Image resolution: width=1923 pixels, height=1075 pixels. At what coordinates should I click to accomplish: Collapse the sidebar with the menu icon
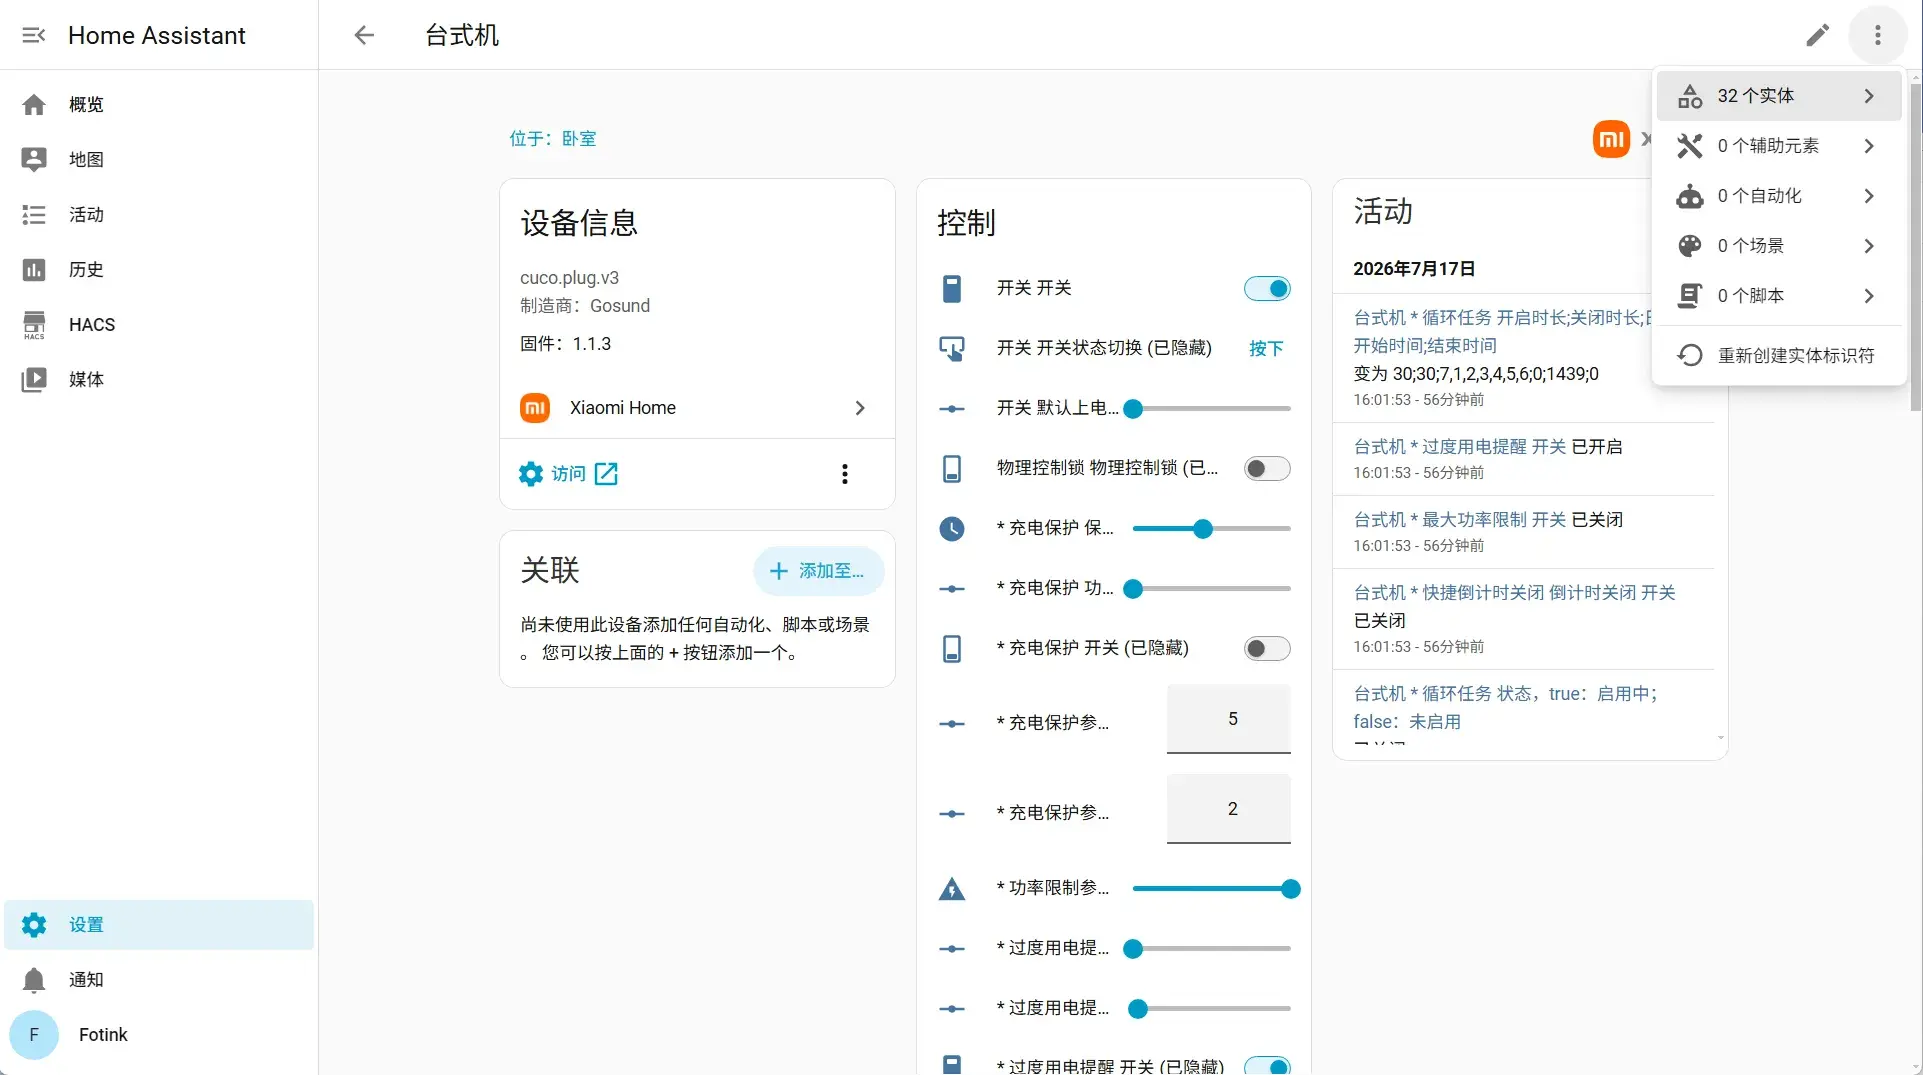(34, 35)
